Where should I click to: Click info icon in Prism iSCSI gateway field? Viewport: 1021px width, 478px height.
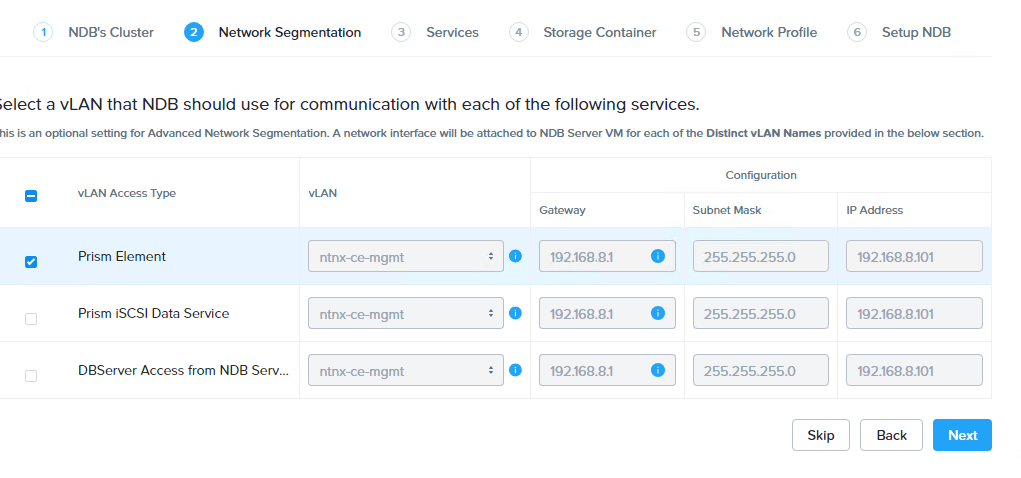658,313
